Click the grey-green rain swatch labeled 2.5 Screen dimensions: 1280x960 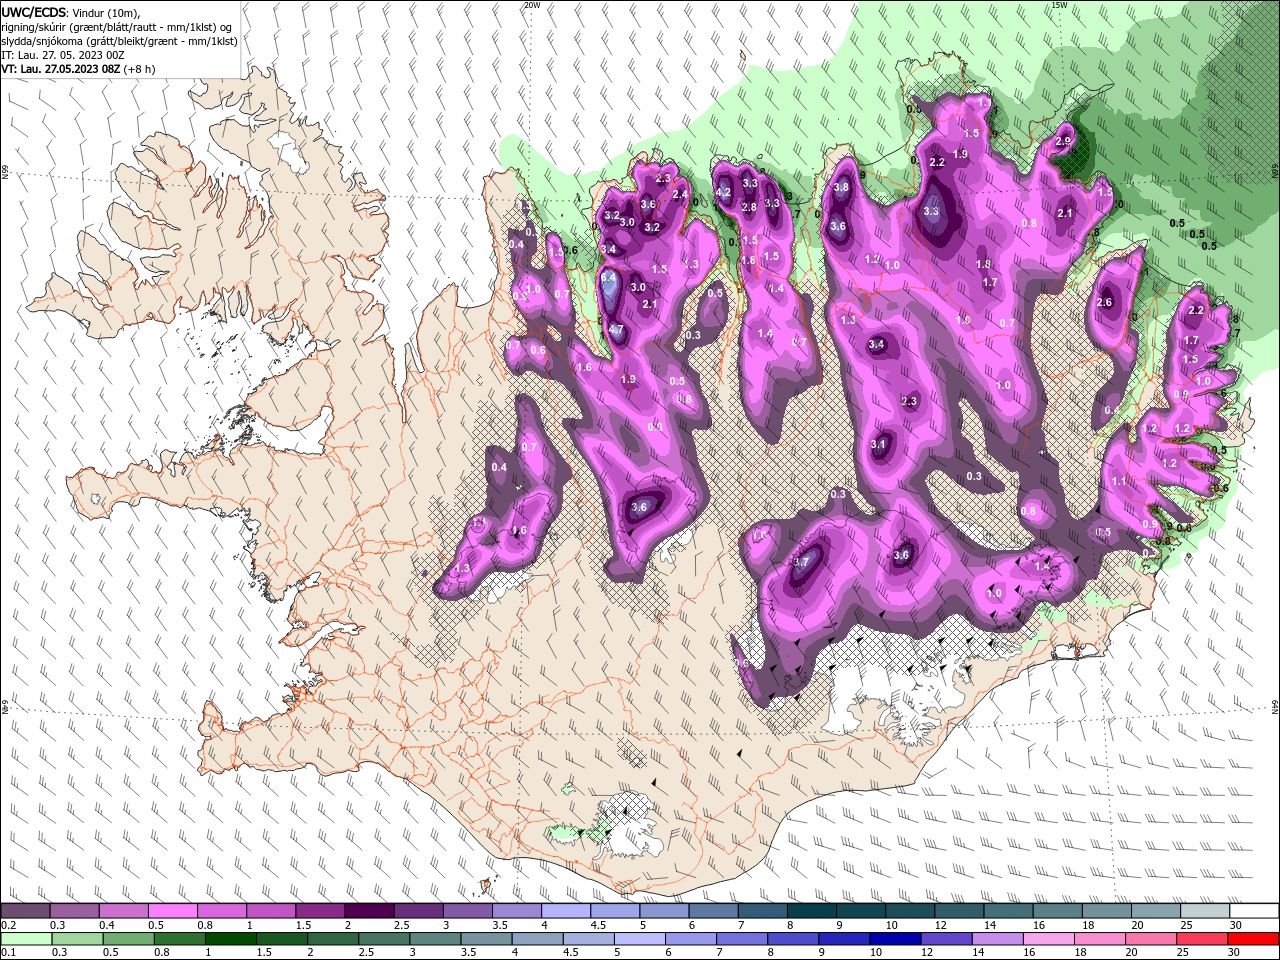click(384, 939)
